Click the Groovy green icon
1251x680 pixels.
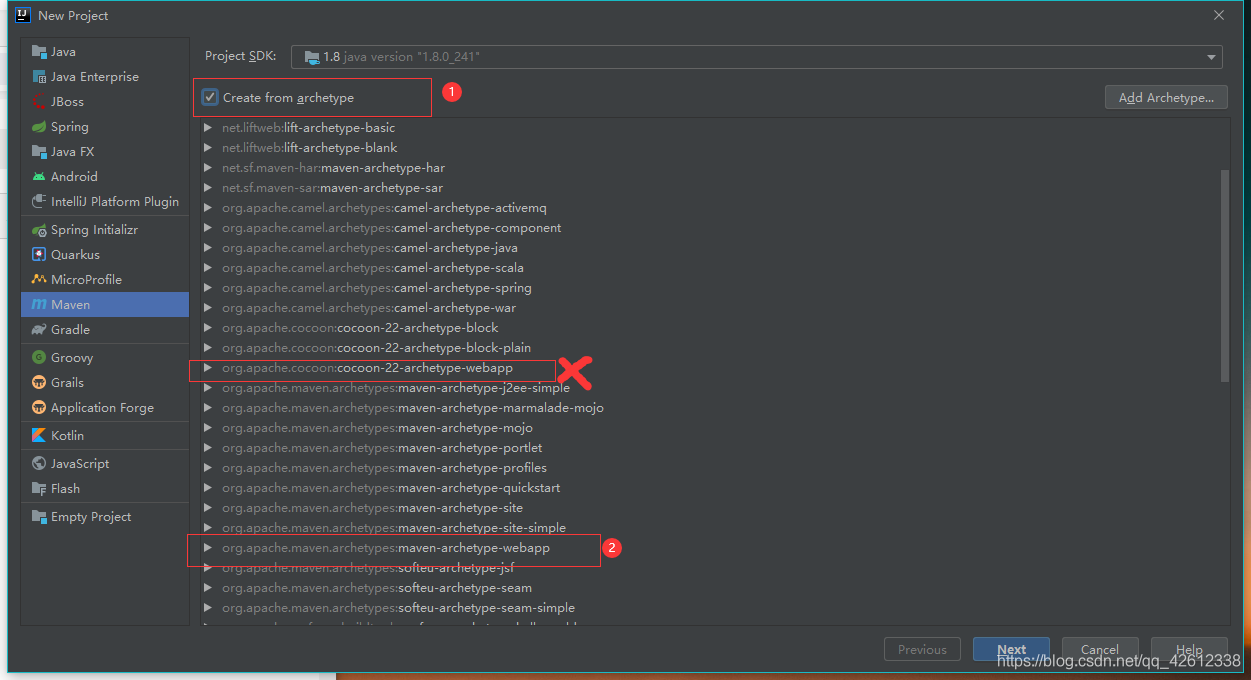tap(39, 358)
